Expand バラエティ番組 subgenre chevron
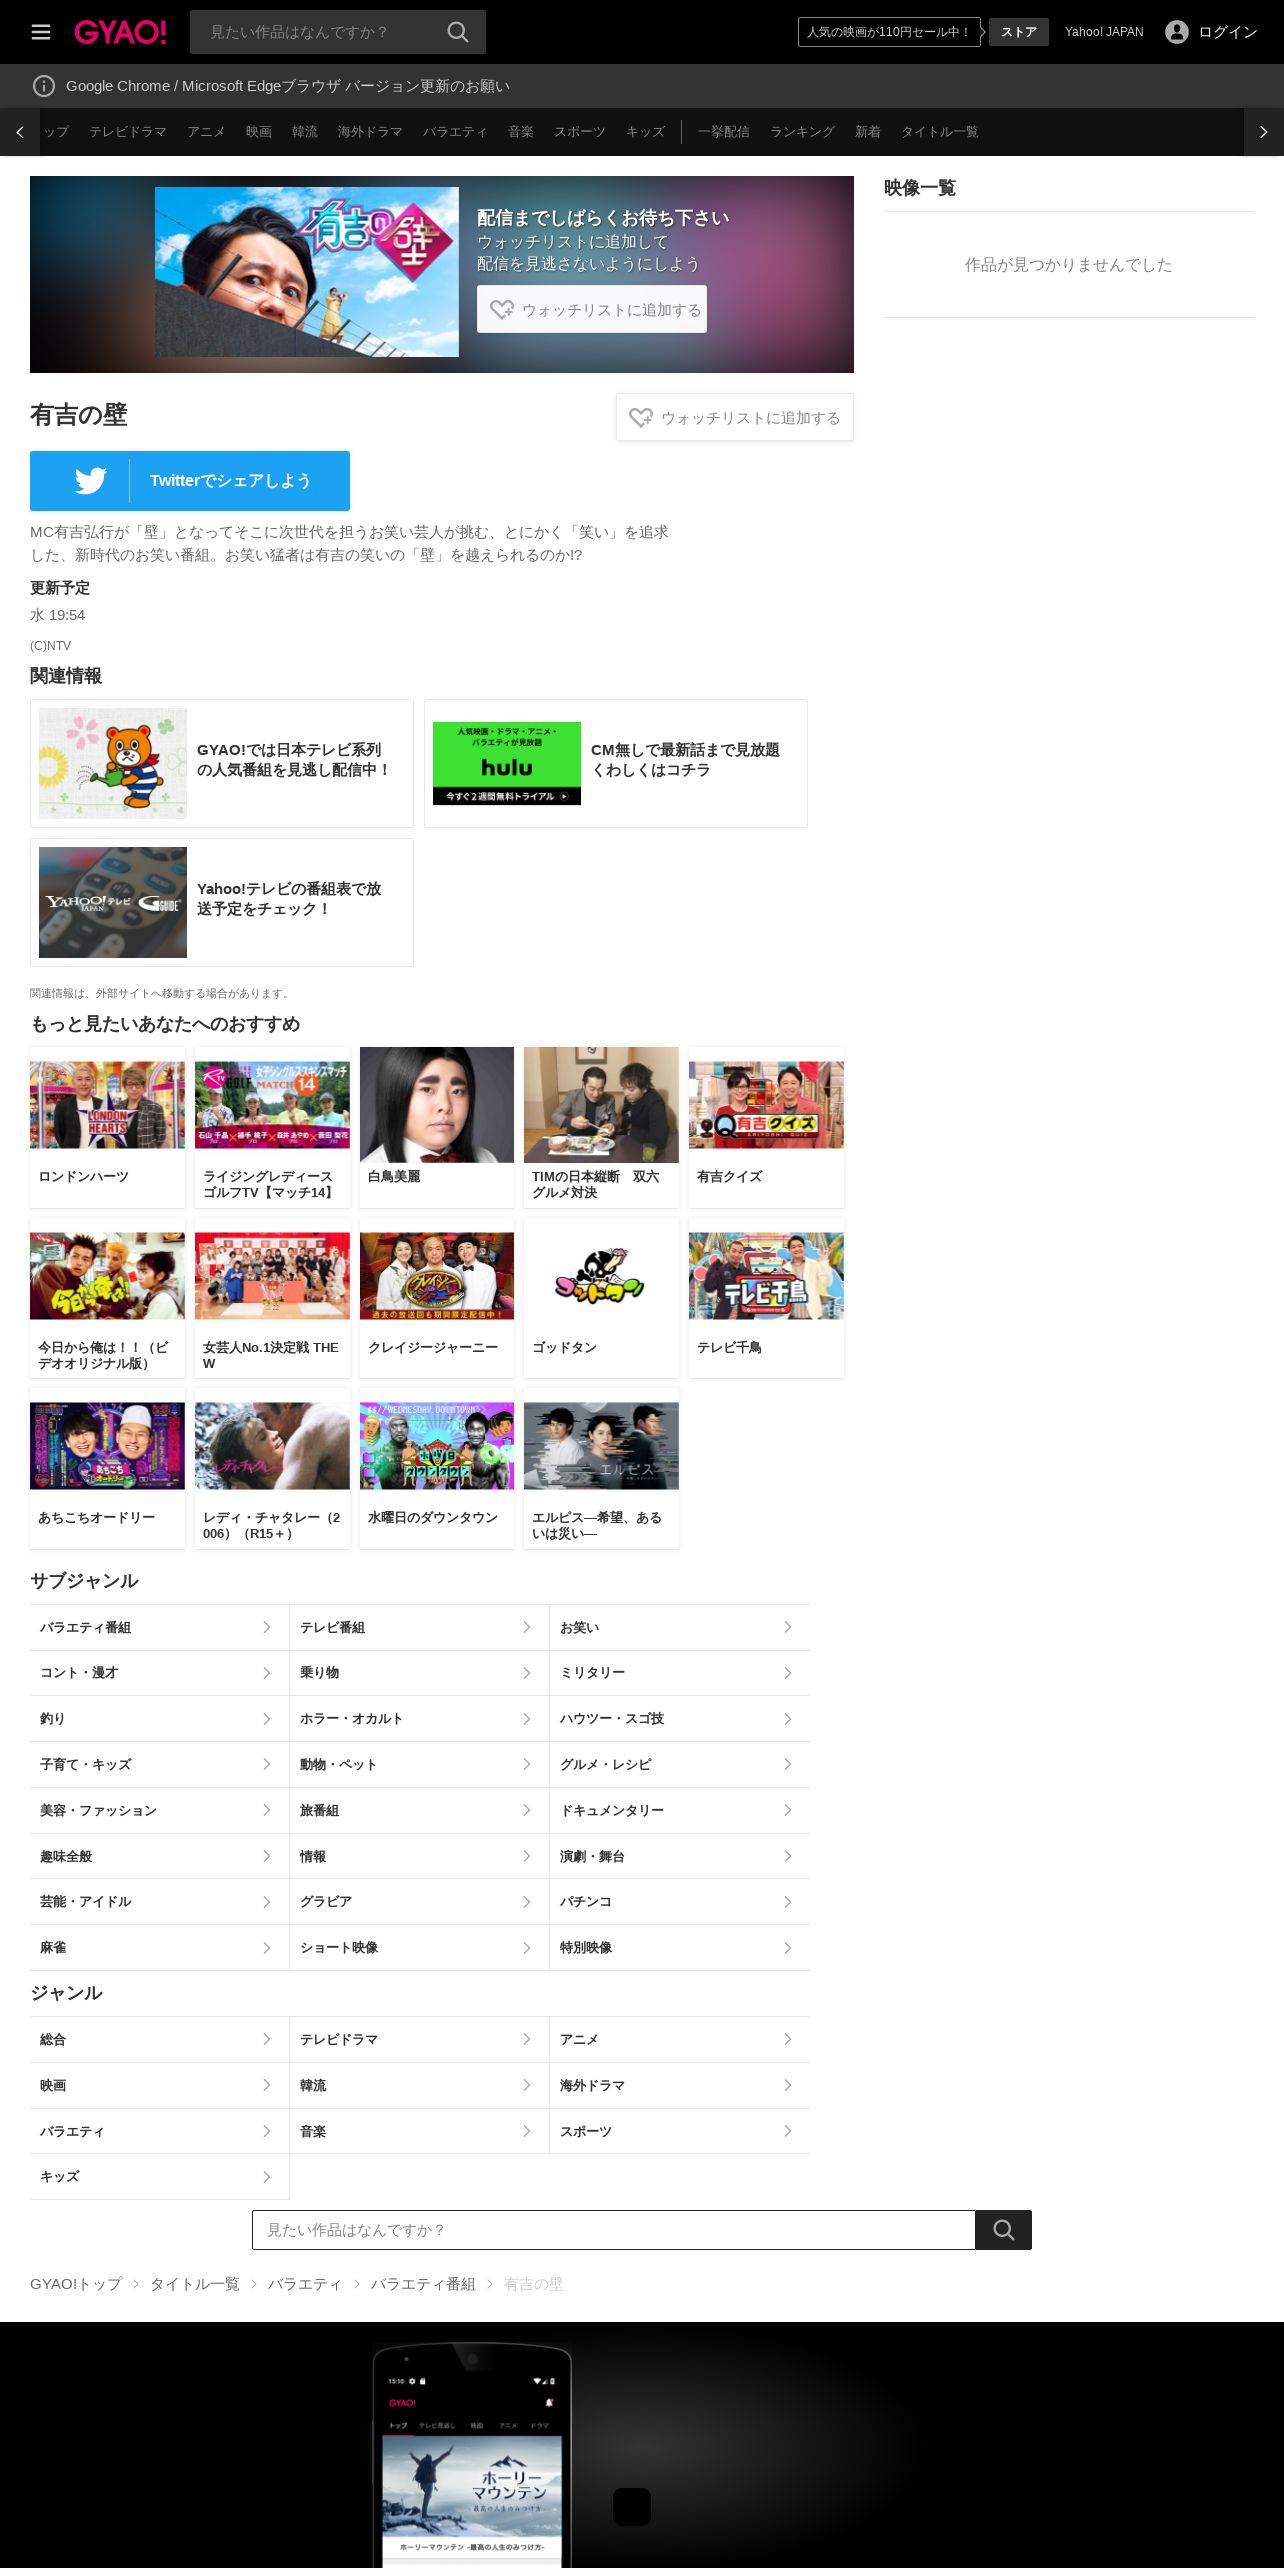 267,1627
